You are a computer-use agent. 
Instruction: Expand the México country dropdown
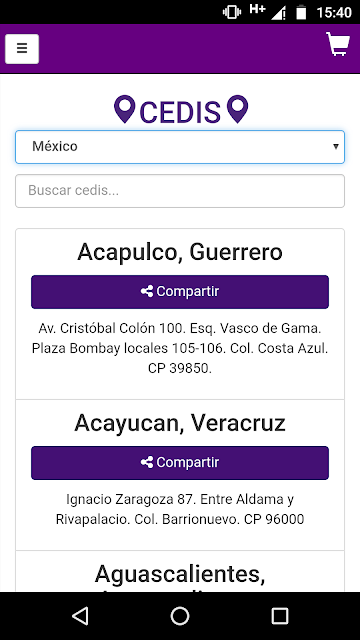pyautogui.click(x=180, y=147)
